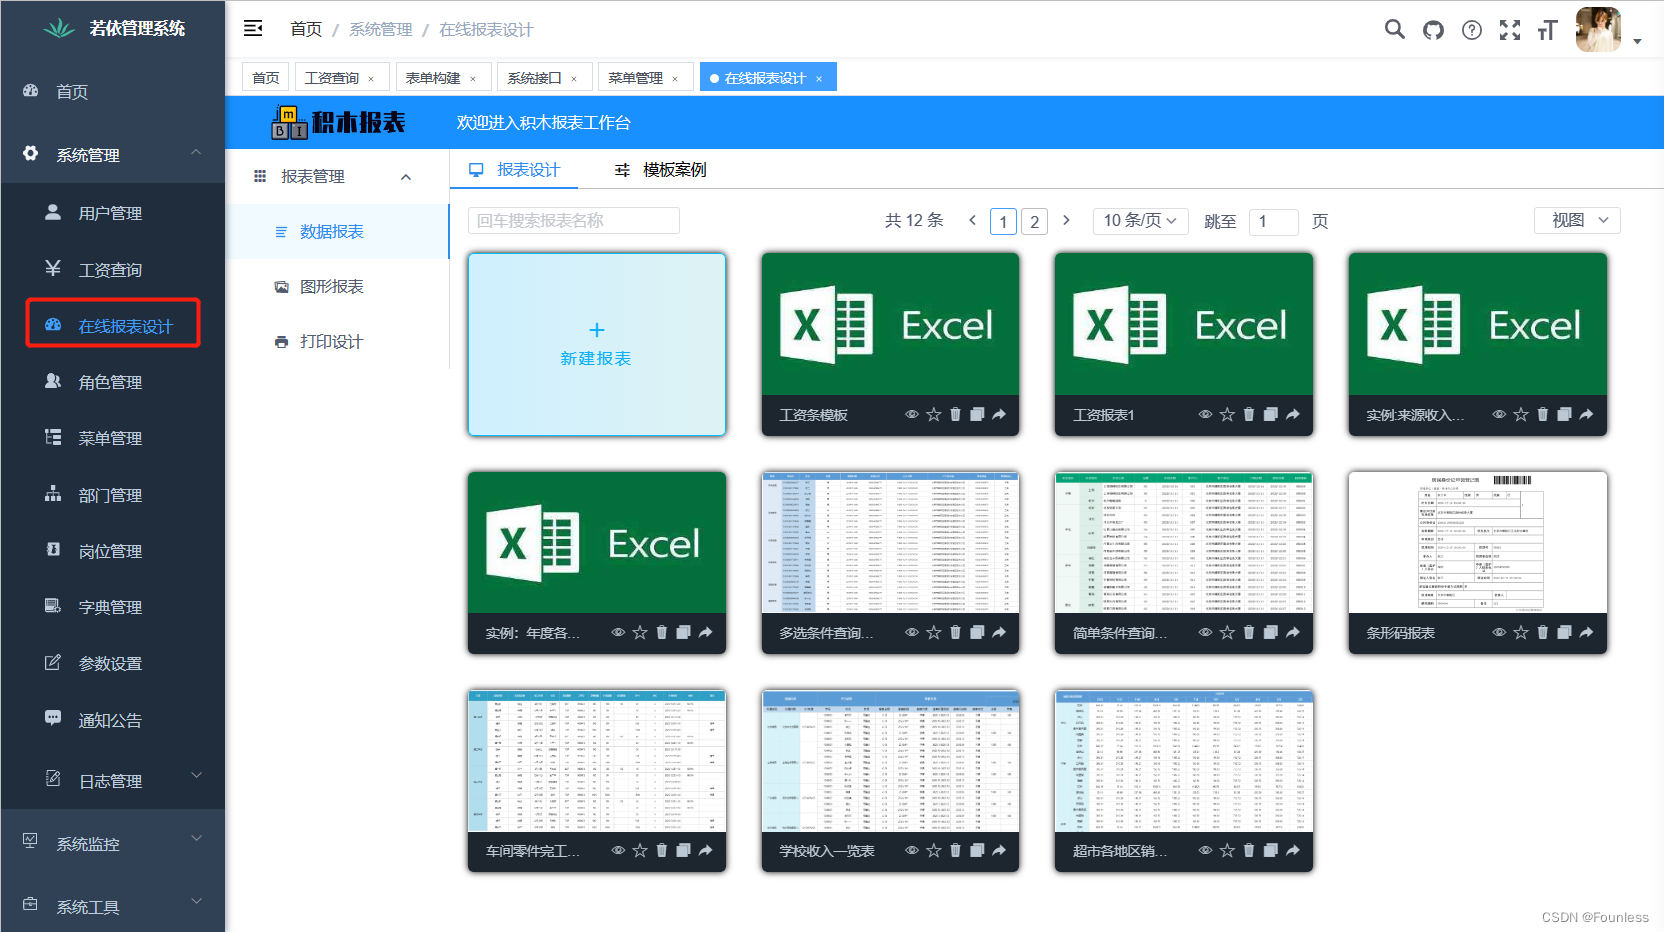This screenshot has height=932, width=1664.
Task: Open font size setting icon
Action: [x=1547, y=30]
